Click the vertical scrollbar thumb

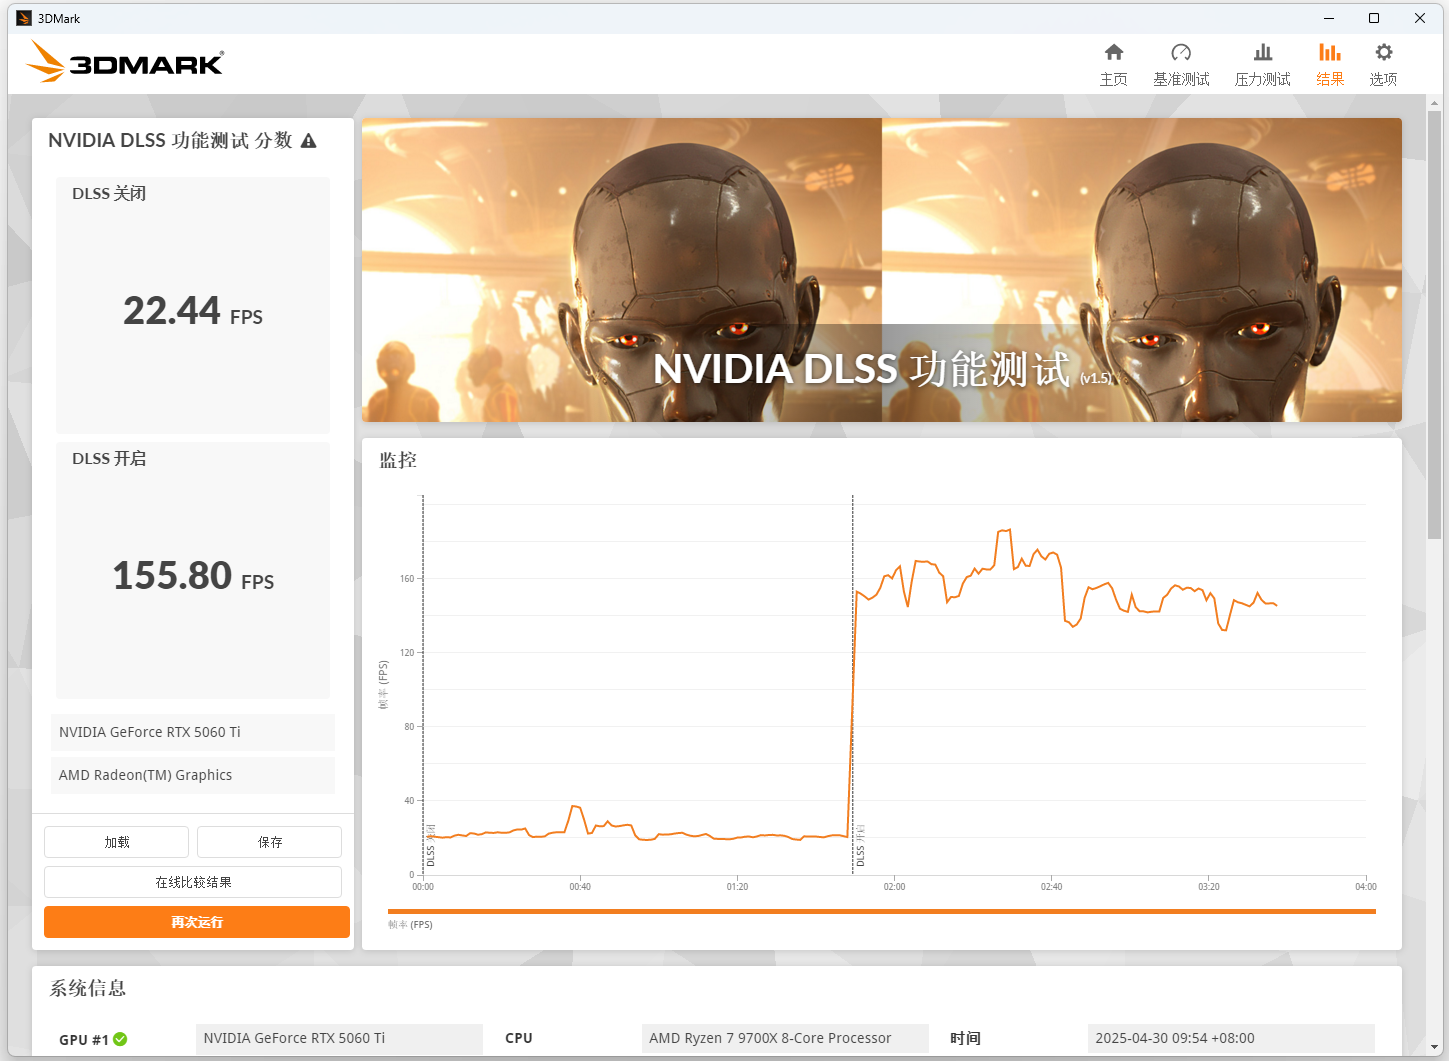[1435, 325]
